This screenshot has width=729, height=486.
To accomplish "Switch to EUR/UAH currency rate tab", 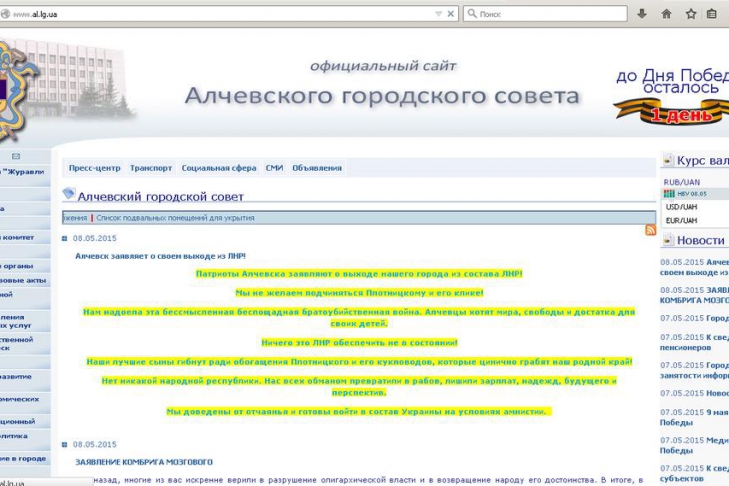I will pyautogui.click(x=682, y=220).
